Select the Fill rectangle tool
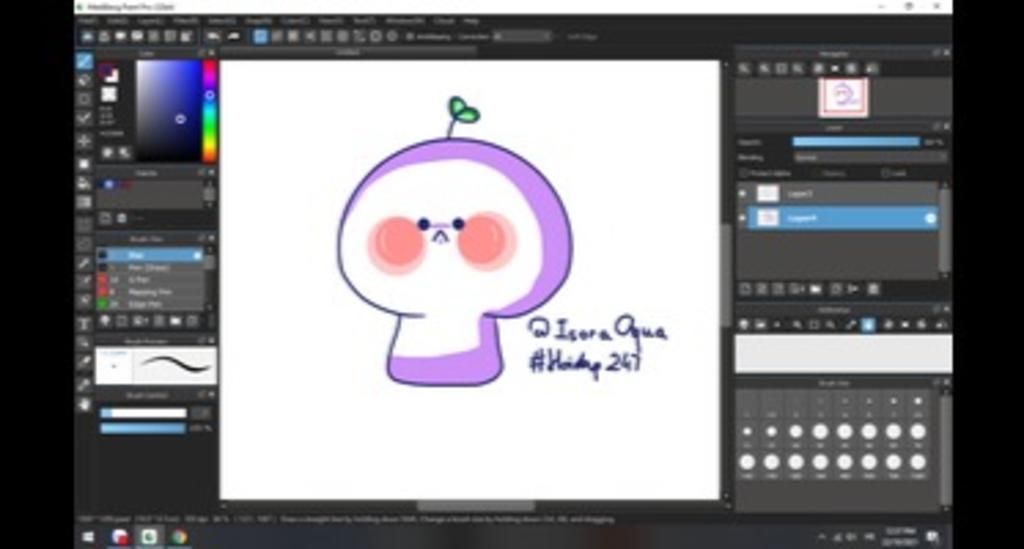 [x=84, y=163]
